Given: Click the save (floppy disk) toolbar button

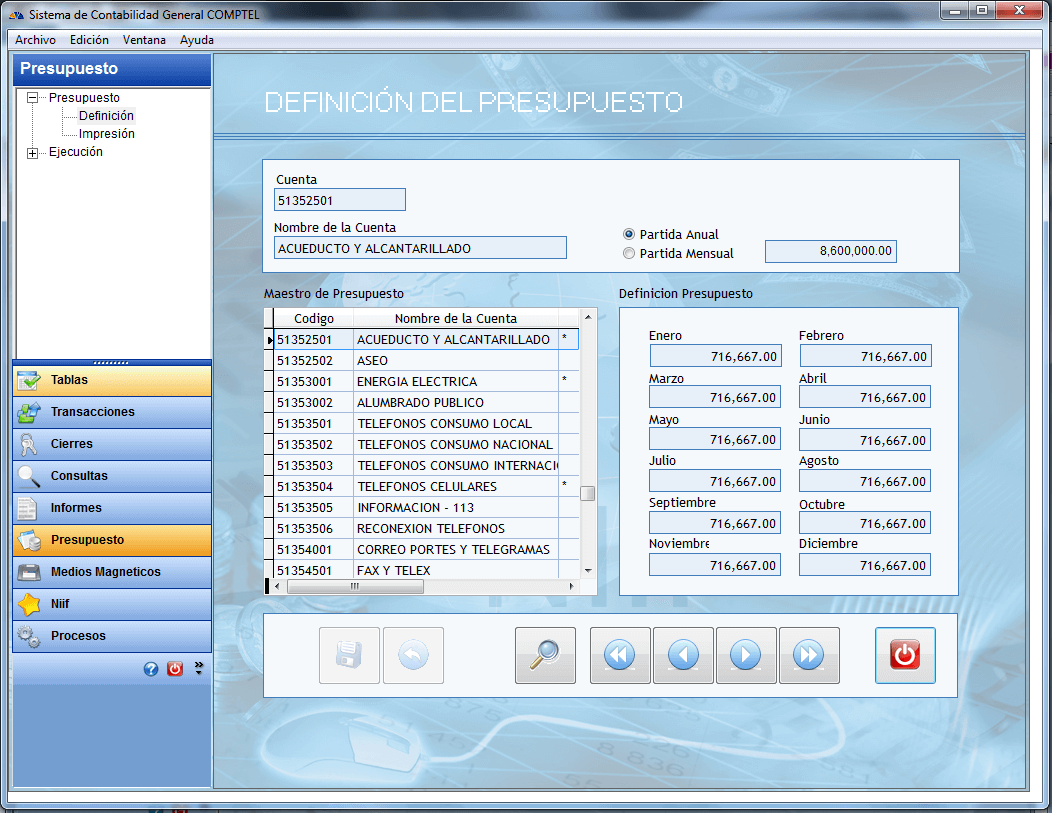Looking at the screenshot, I should point(349,655).
